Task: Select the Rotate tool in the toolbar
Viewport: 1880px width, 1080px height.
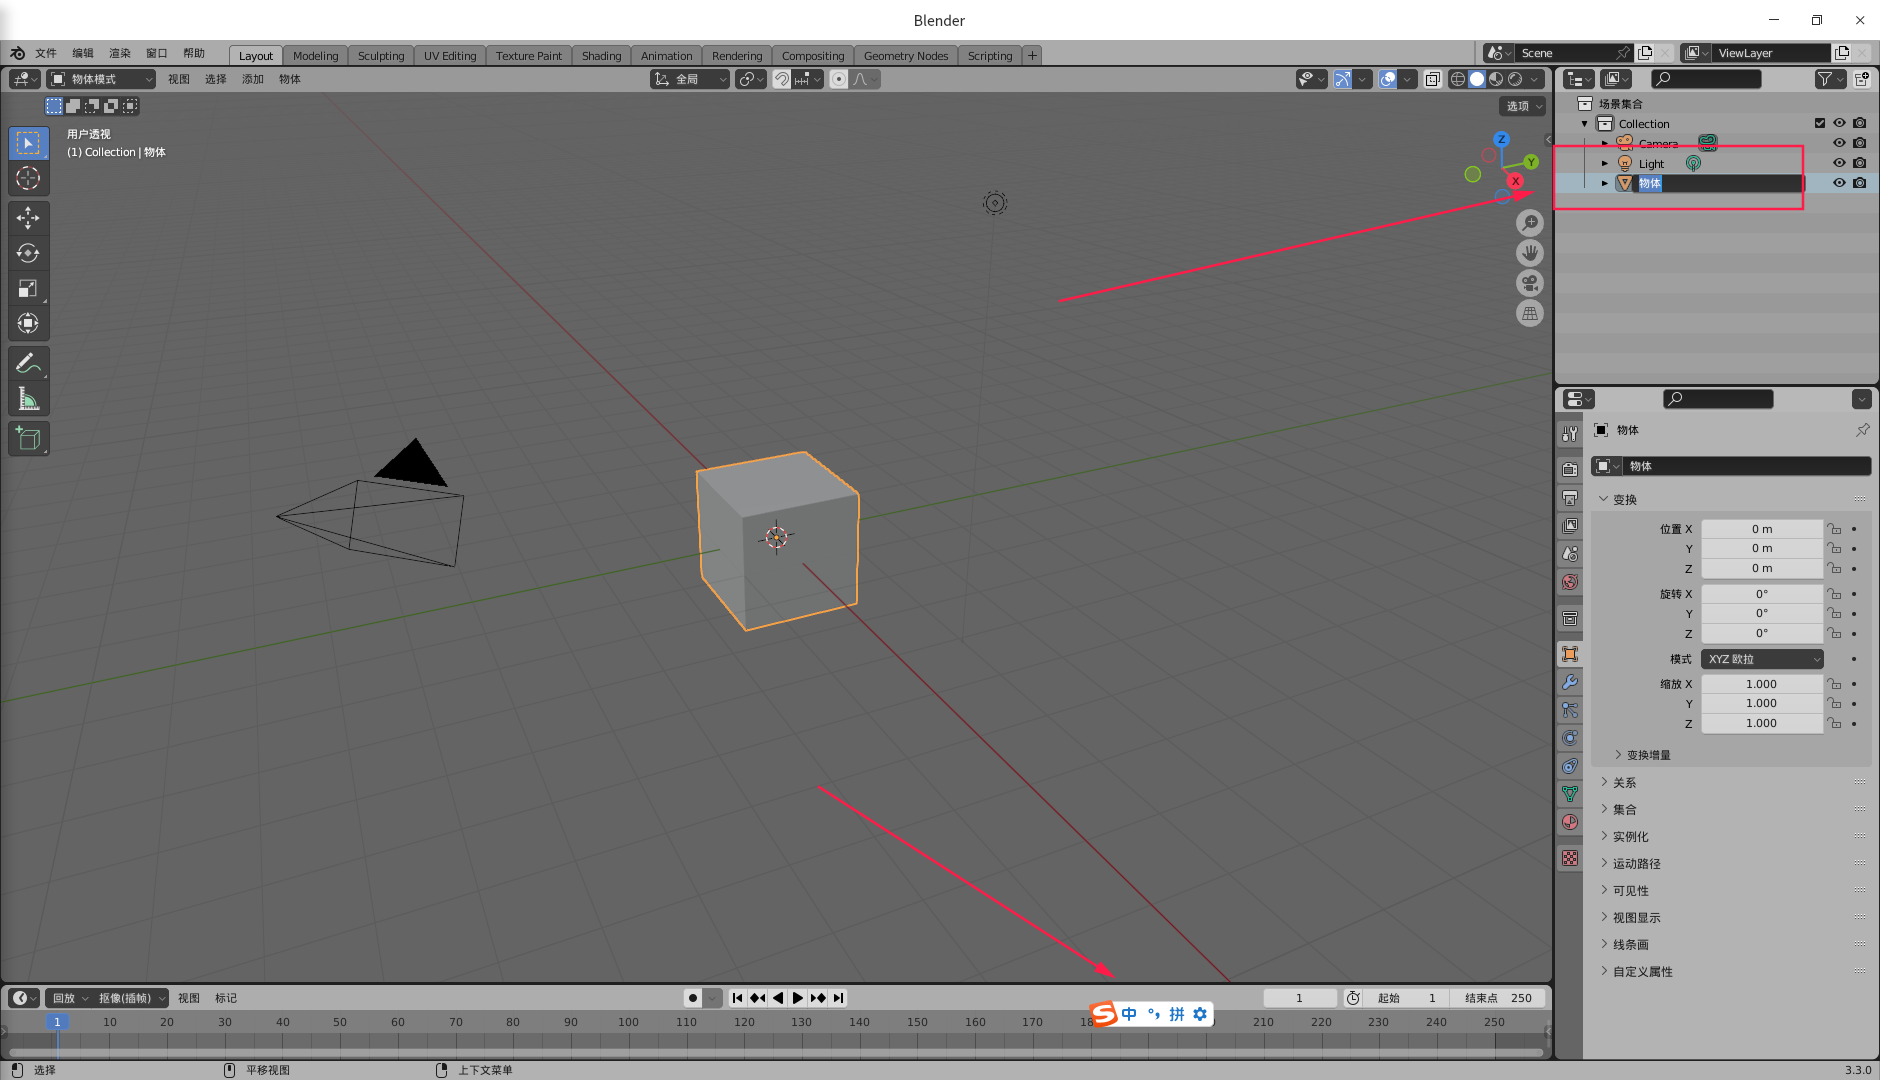Action: pos(29,253)
